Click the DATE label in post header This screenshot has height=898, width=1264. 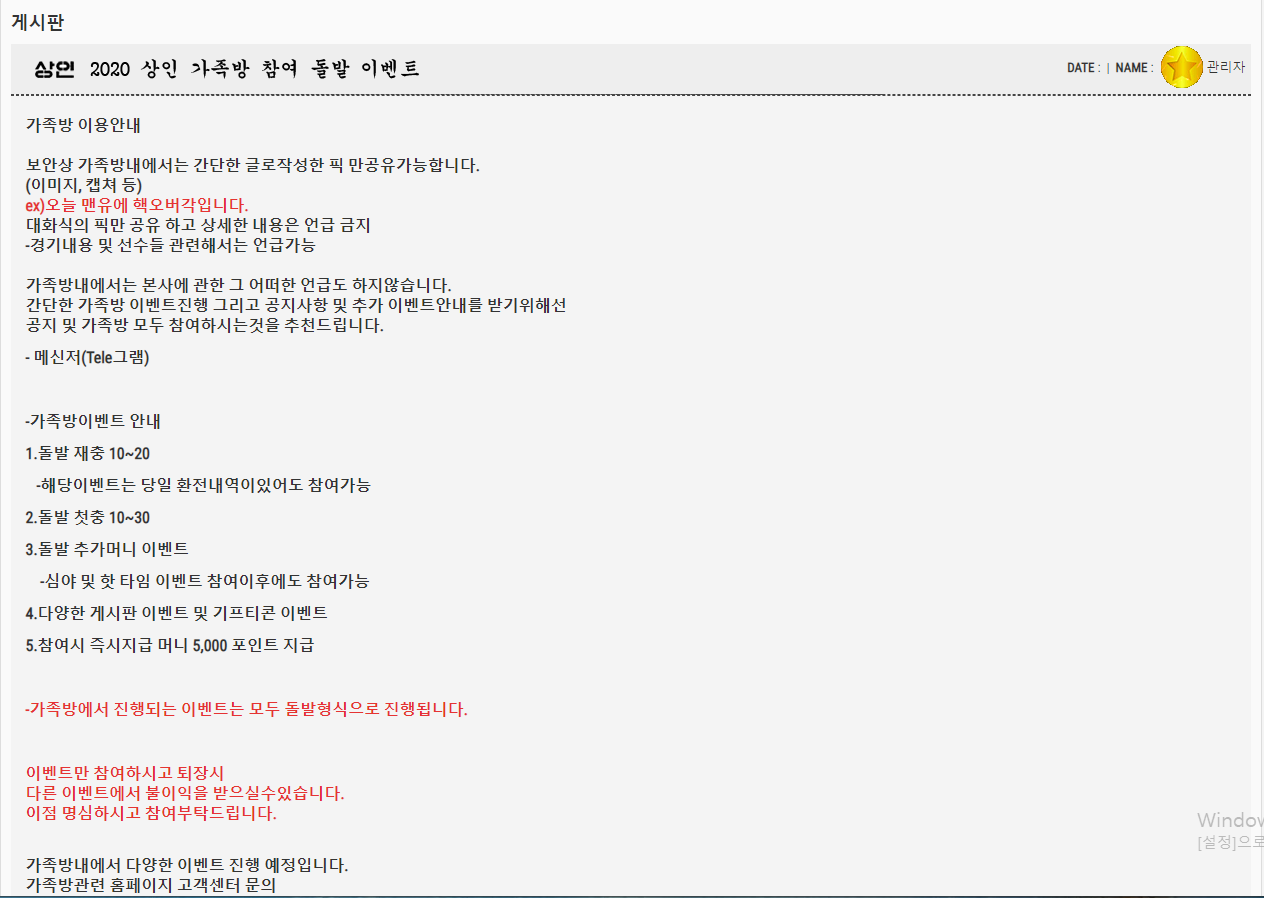(1082, 68)
